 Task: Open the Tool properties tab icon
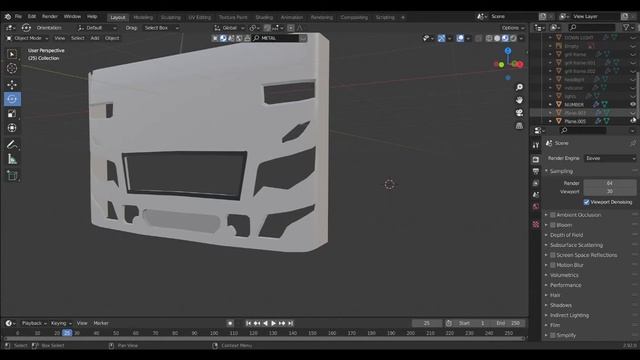pos(536,145)
